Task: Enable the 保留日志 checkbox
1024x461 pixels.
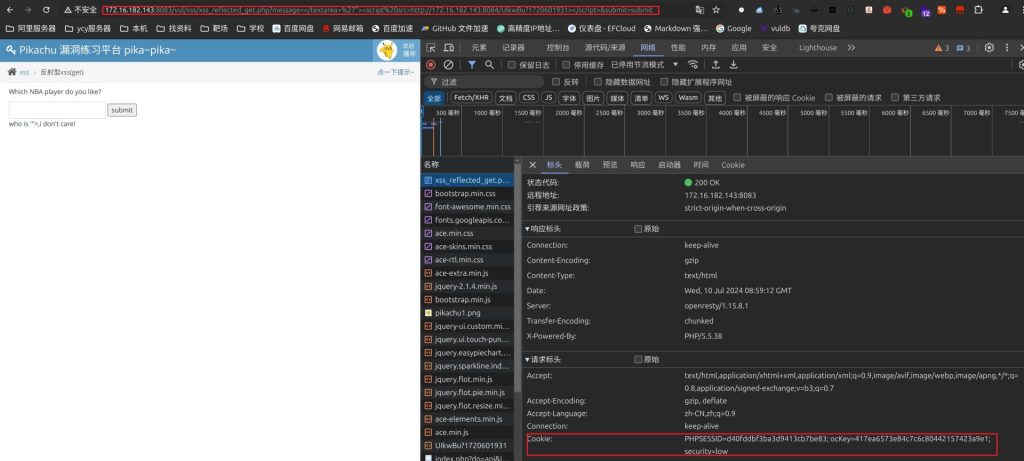Action: (512, 65)
